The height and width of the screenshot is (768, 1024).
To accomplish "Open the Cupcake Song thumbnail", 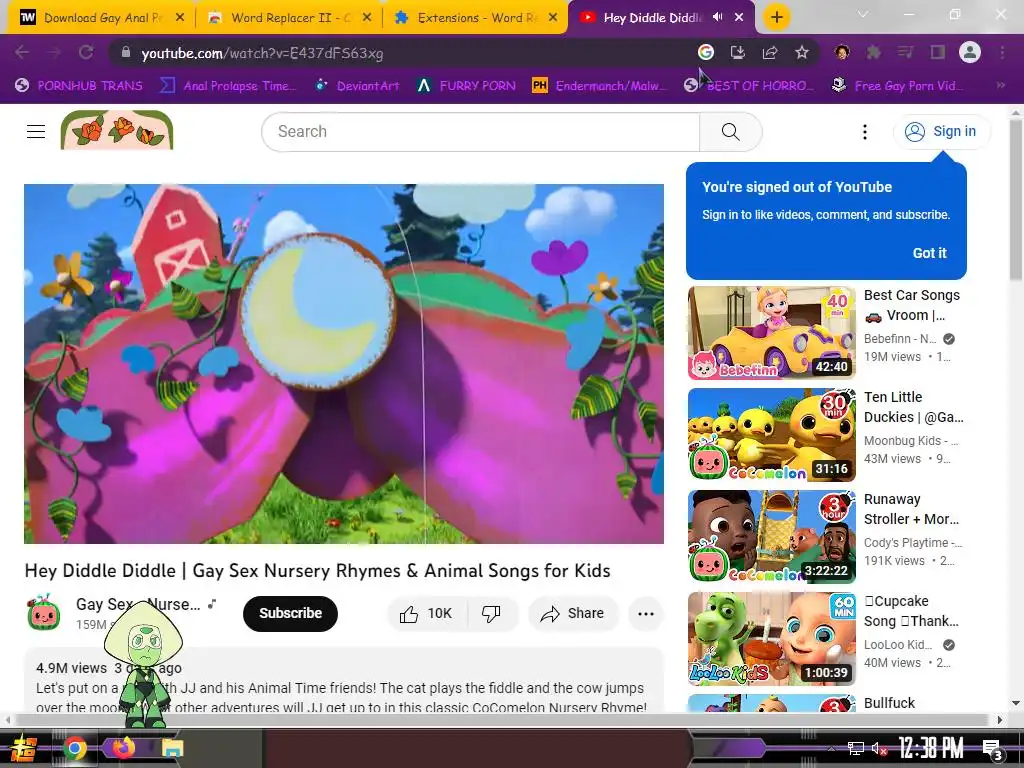I will coord(771,639).
